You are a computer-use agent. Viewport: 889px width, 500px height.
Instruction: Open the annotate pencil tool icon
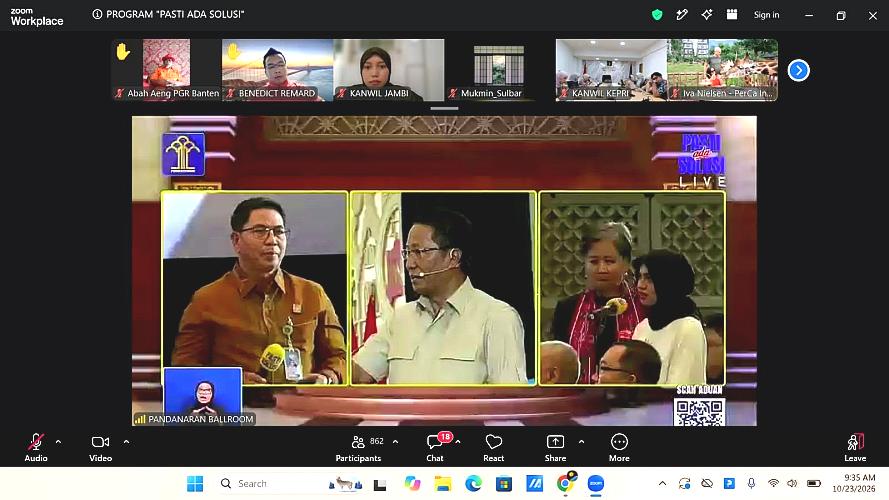point(682,15)
